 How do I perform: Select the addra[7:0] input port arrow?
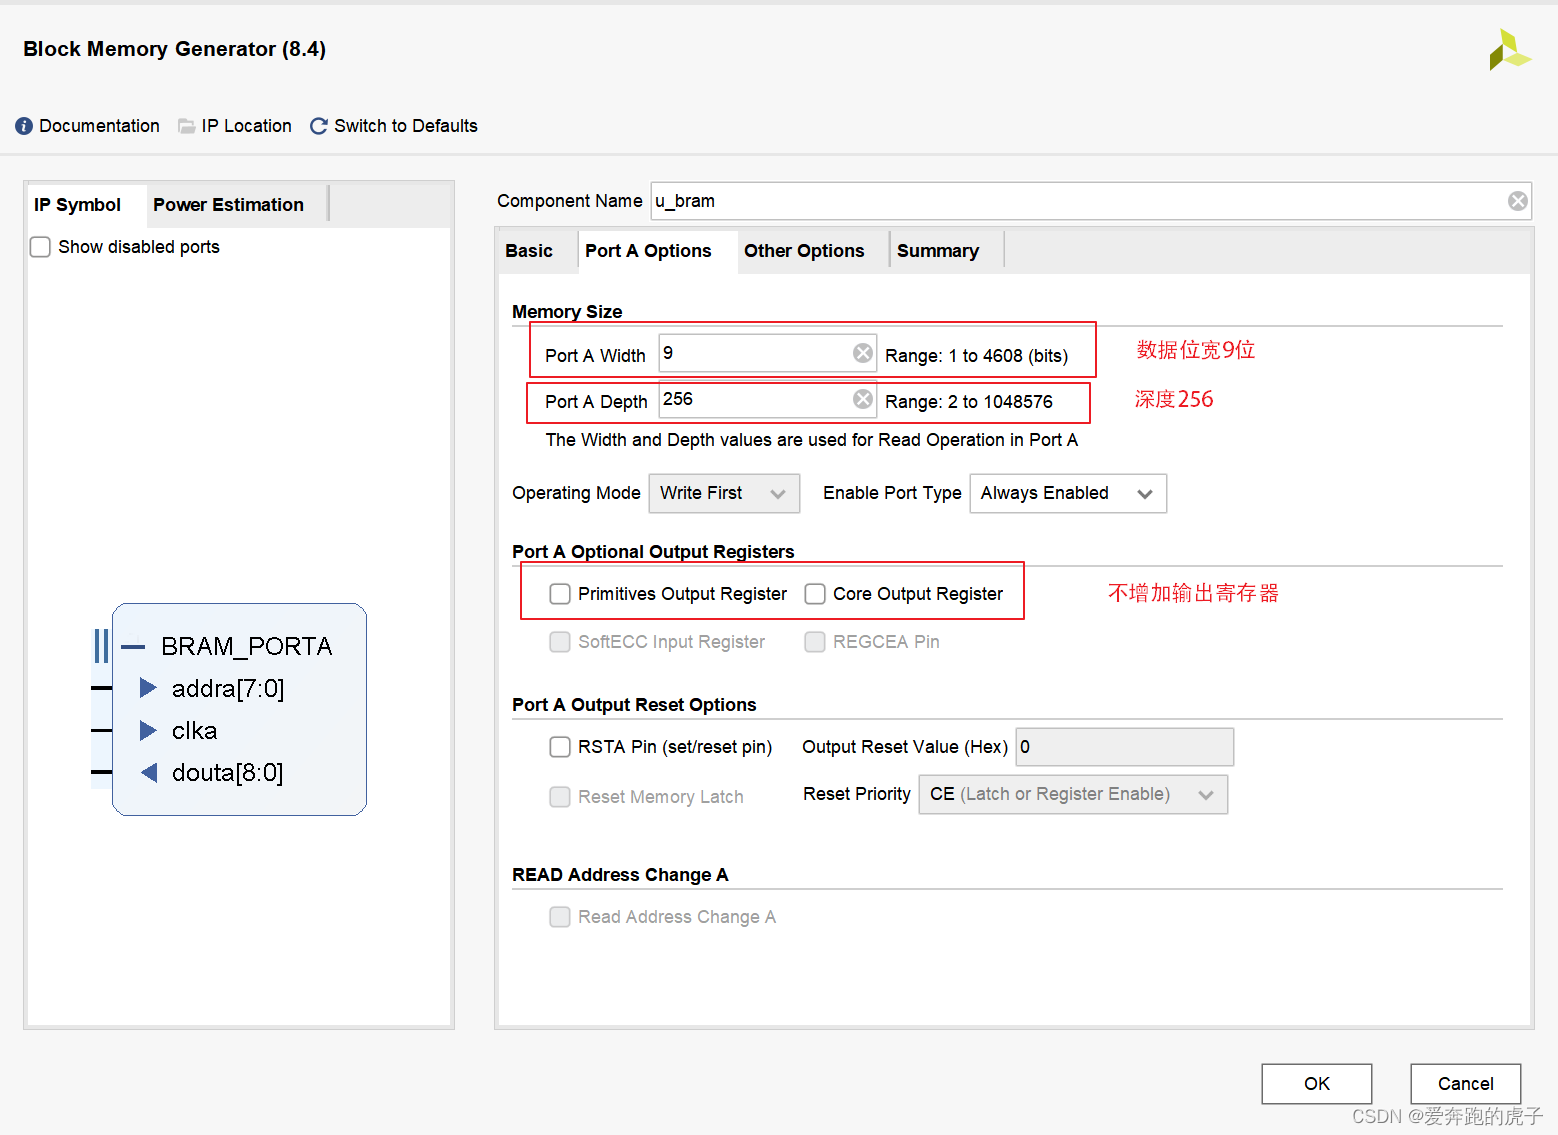(x=147, y=688)
